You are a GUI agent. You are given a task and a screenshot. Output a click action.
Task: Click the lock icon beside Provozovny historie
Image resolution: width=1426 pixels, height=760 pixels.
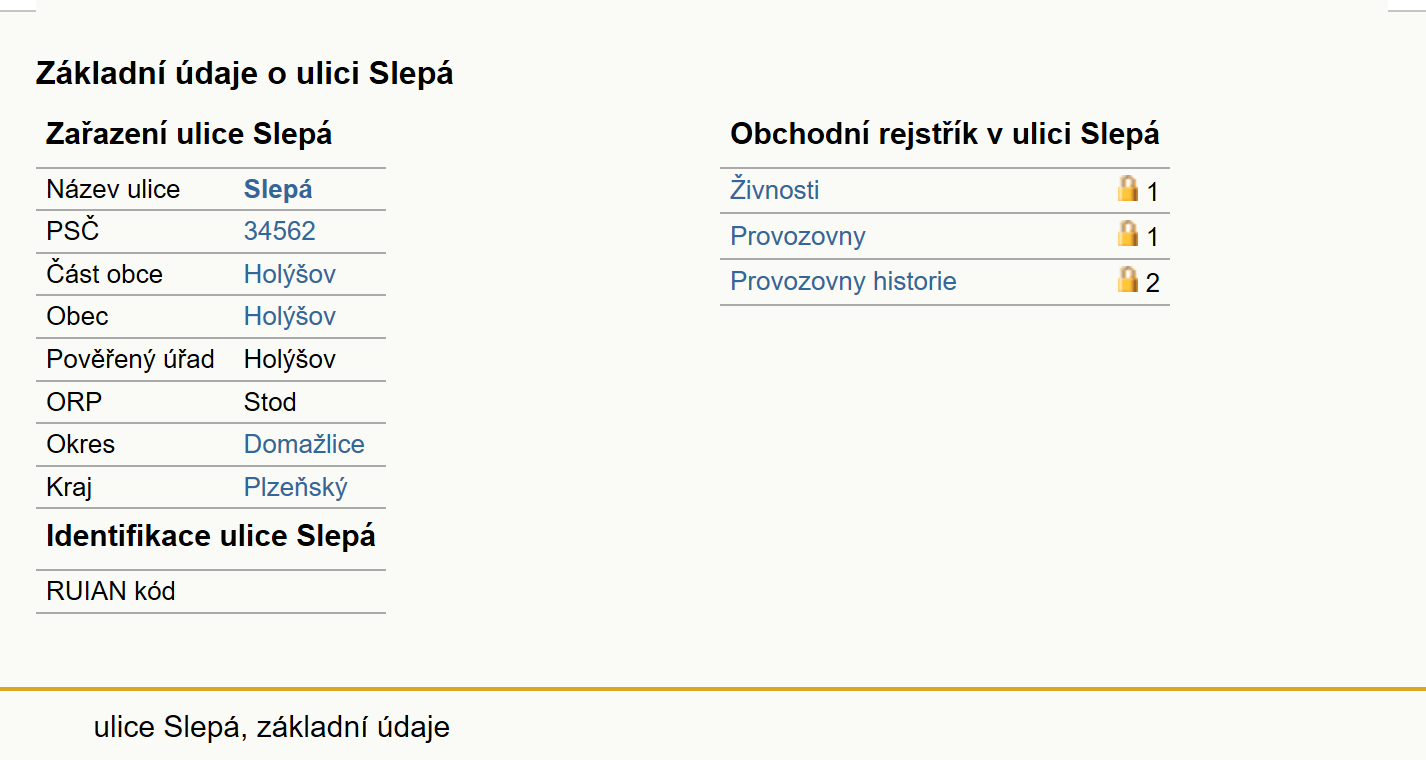click(1128, 279)
